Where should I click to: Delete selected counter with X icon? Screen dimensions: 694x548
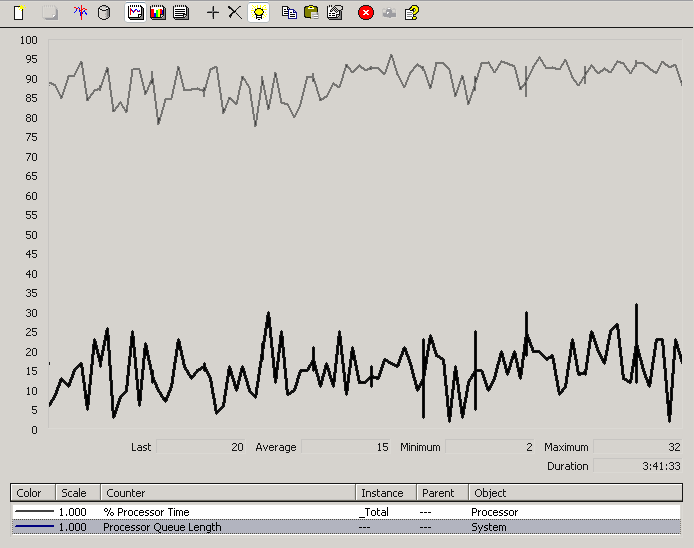[235, 12]
